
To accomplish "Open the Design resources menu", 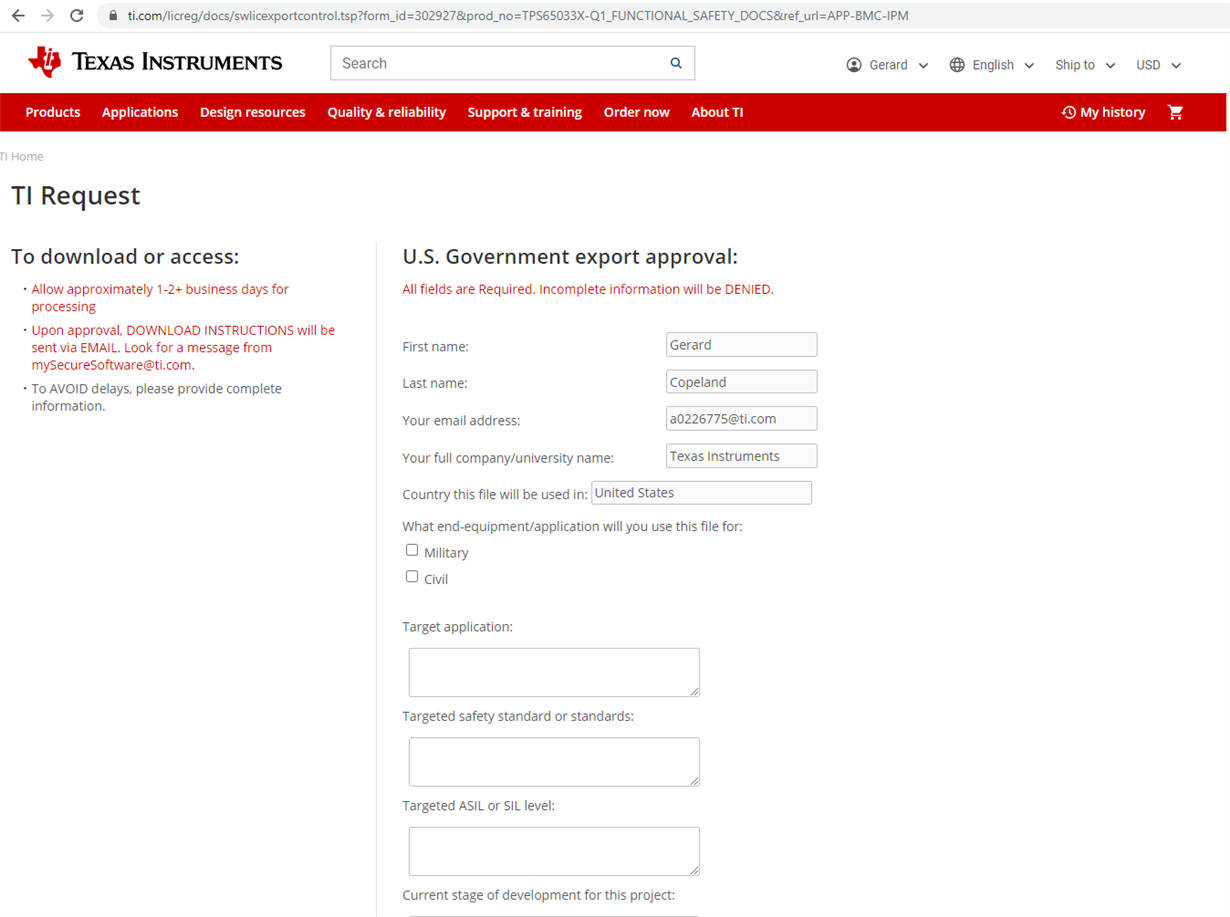I will pos(253,112).
